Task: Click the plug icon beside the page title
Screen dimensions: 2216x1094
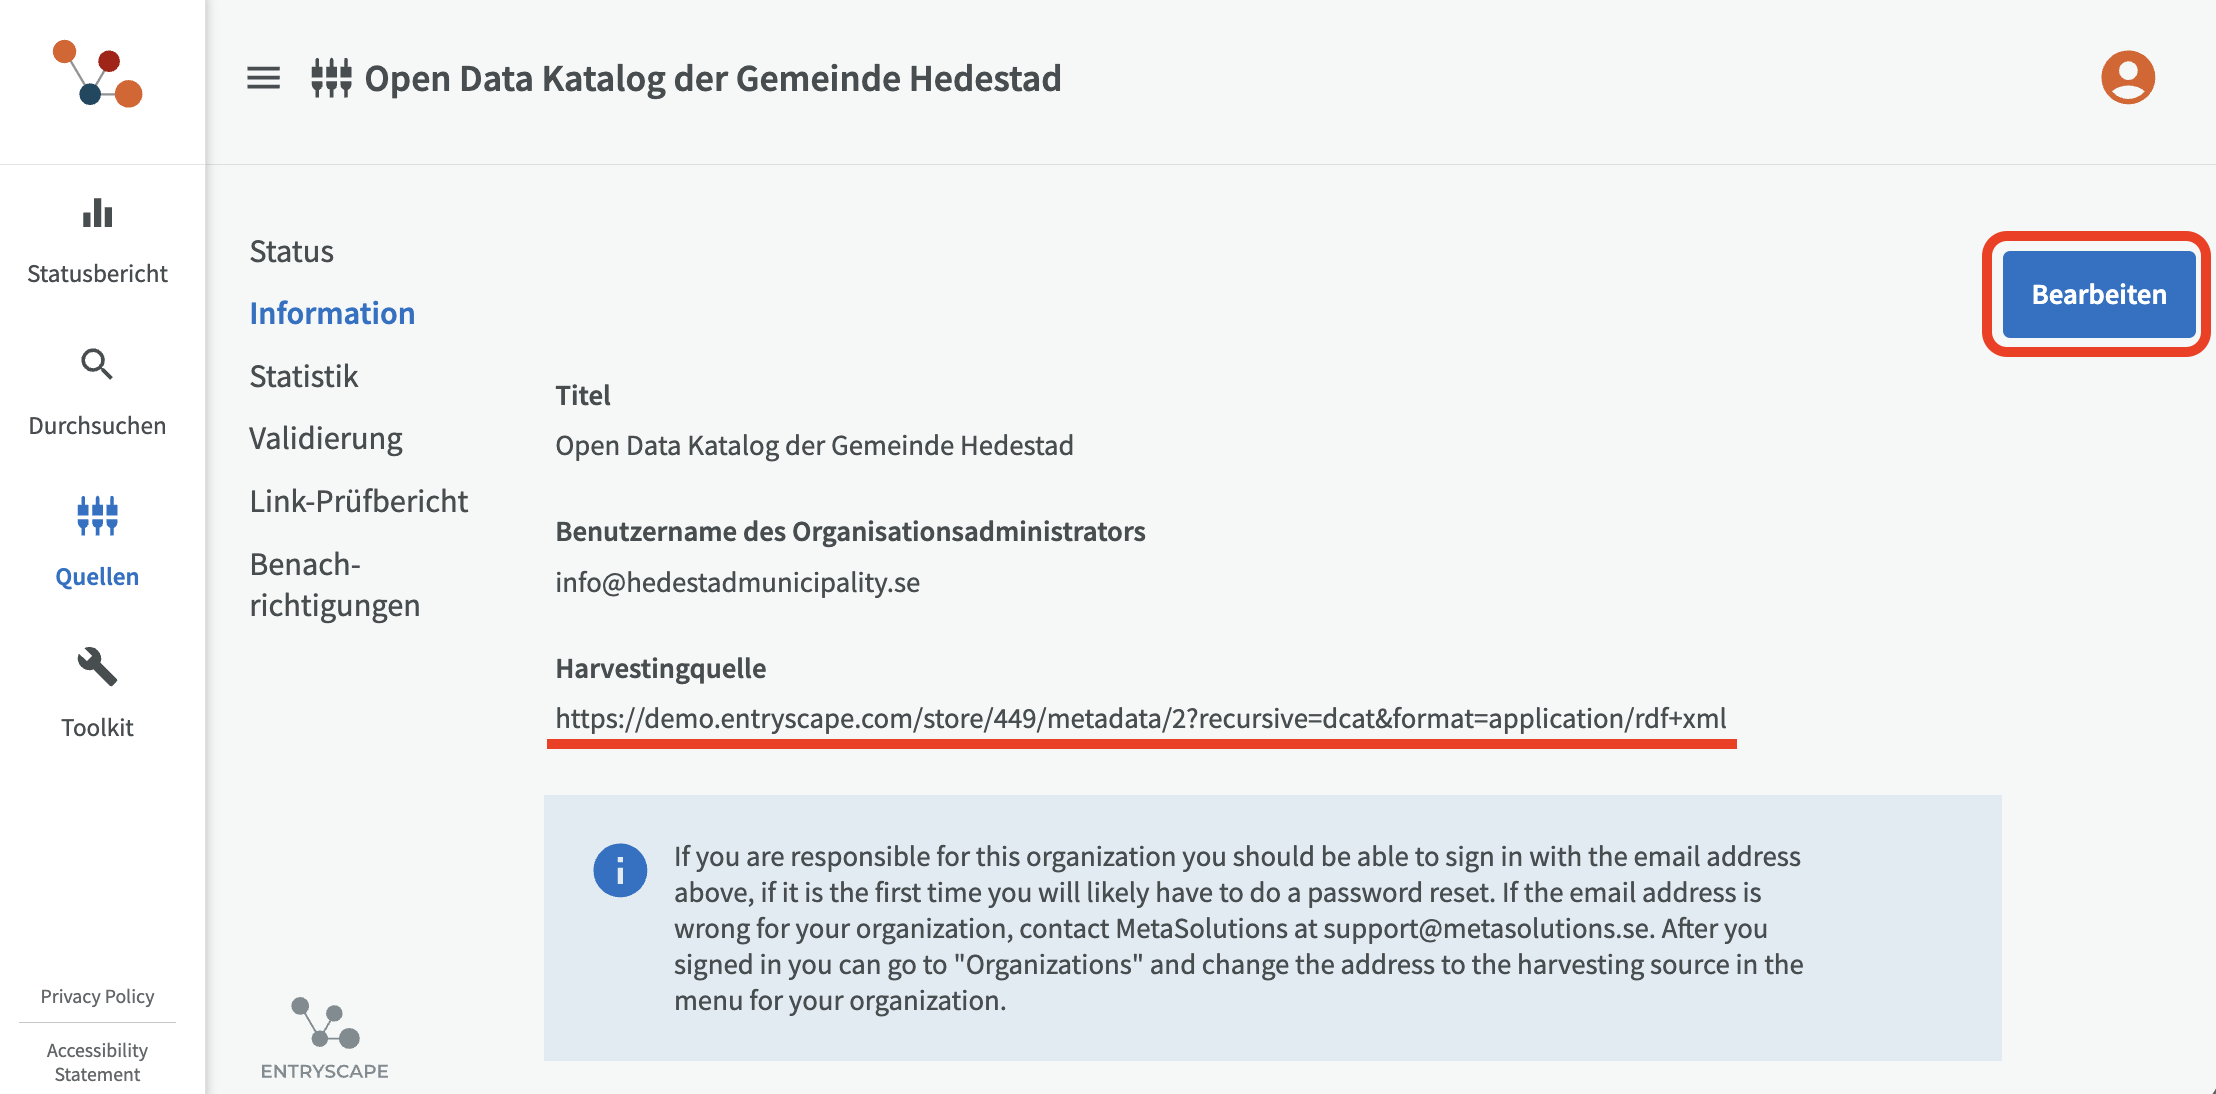Action: [x=331, y=78]
